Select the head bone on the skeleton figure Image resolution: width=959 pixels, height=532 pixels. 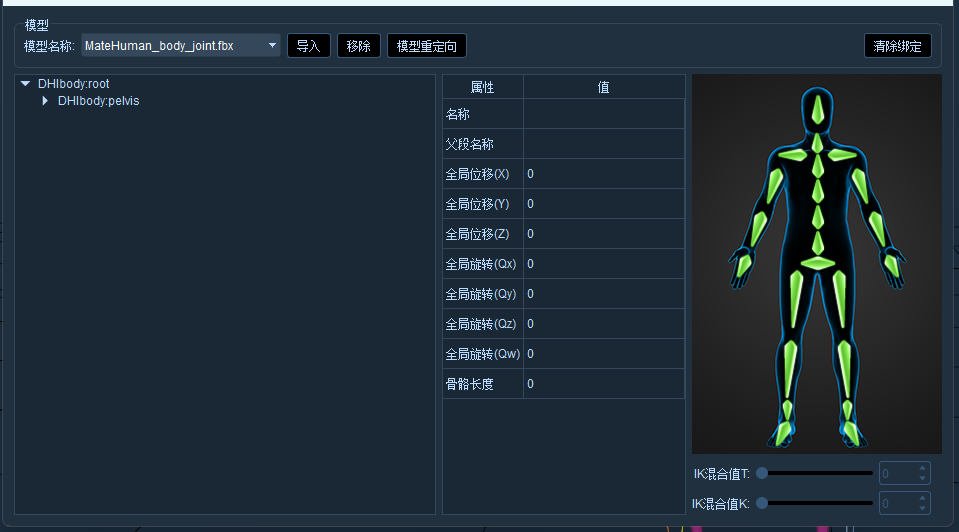pos(818,110)
